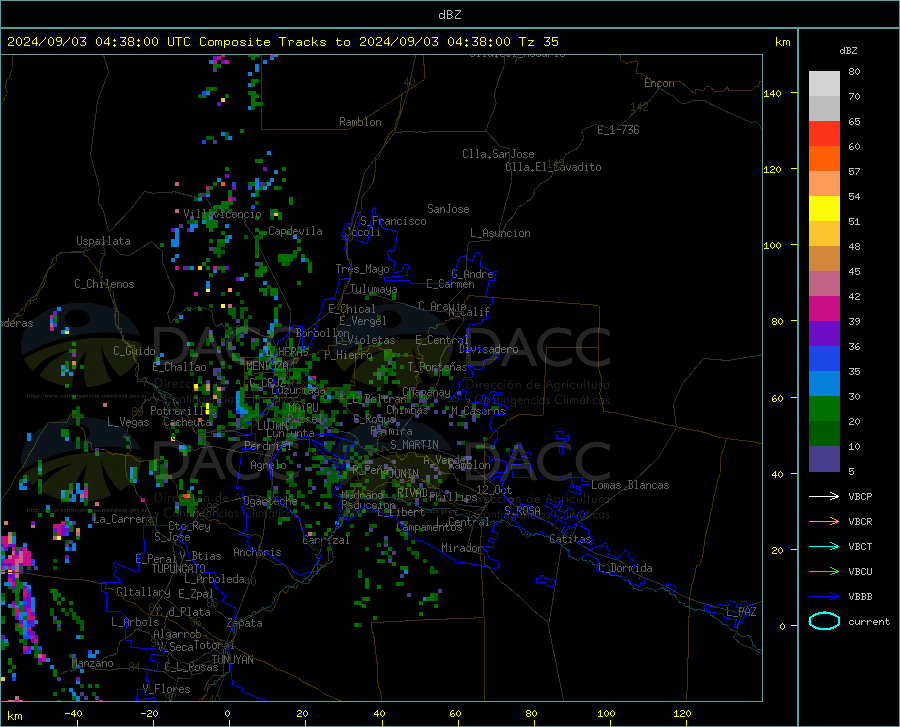Viewport: 900px width, 727px height.
Task: Click the Capdevila map label
Action: [x=295, y=231]
